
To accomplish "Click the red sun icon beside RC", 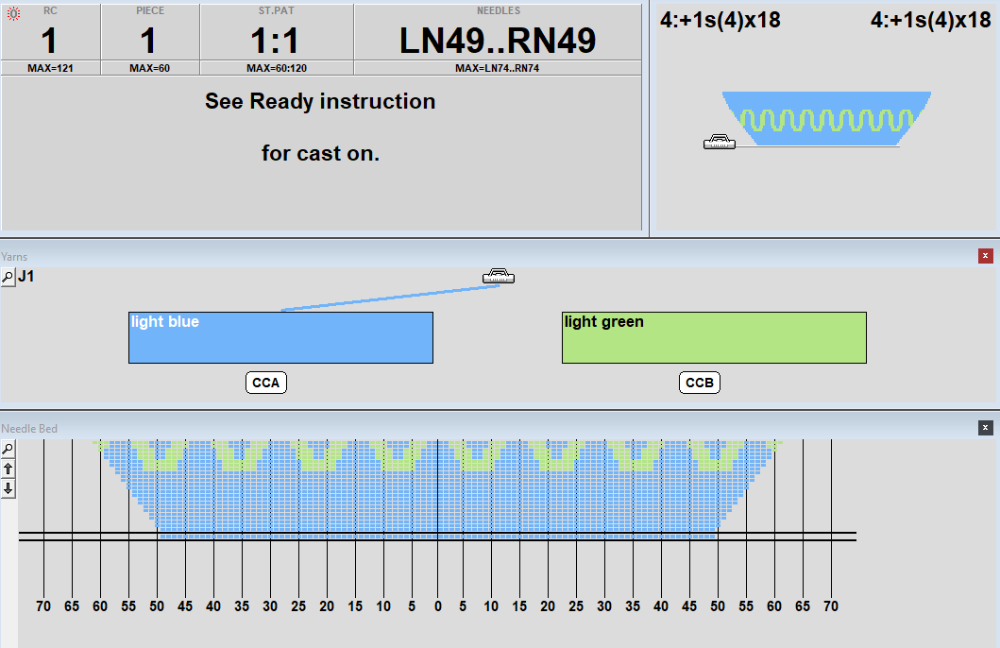I will 13,14.
